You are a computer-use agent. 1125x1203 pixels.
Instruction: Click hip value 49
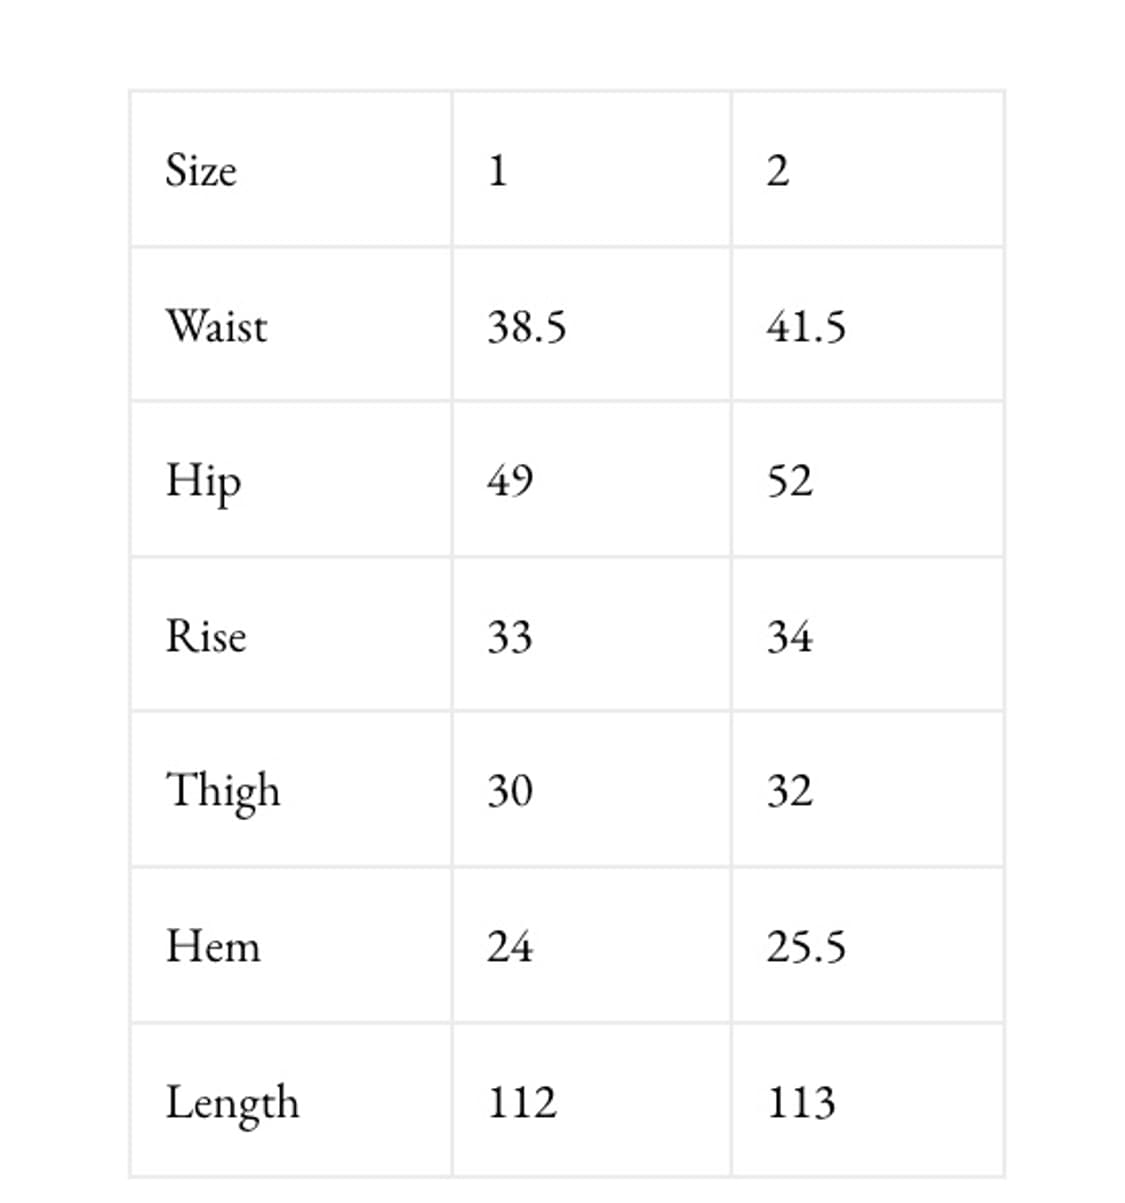[x=510, y=481]
